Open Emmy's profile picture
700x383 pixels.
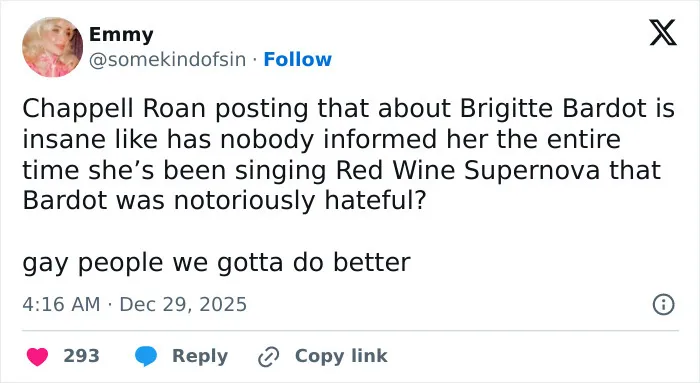(x=53, y=47)
